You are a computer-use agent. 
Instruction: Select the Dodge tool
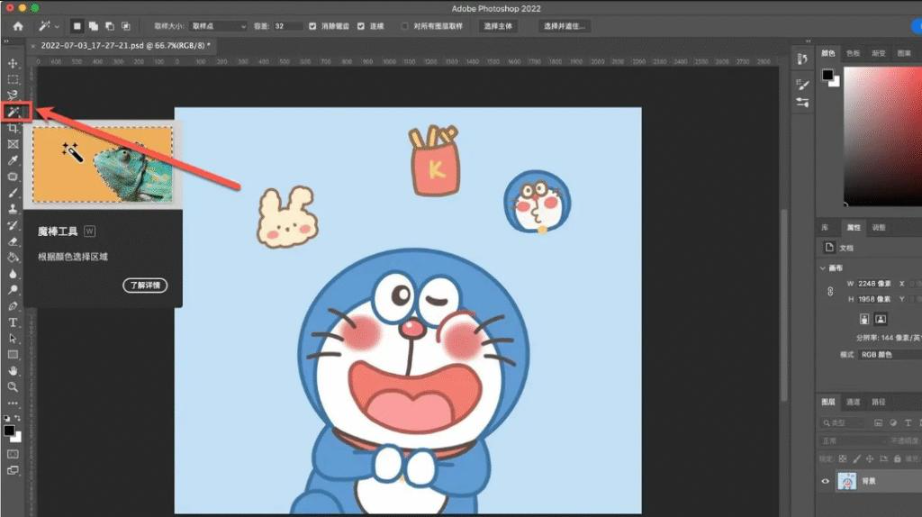click(12, 290)
